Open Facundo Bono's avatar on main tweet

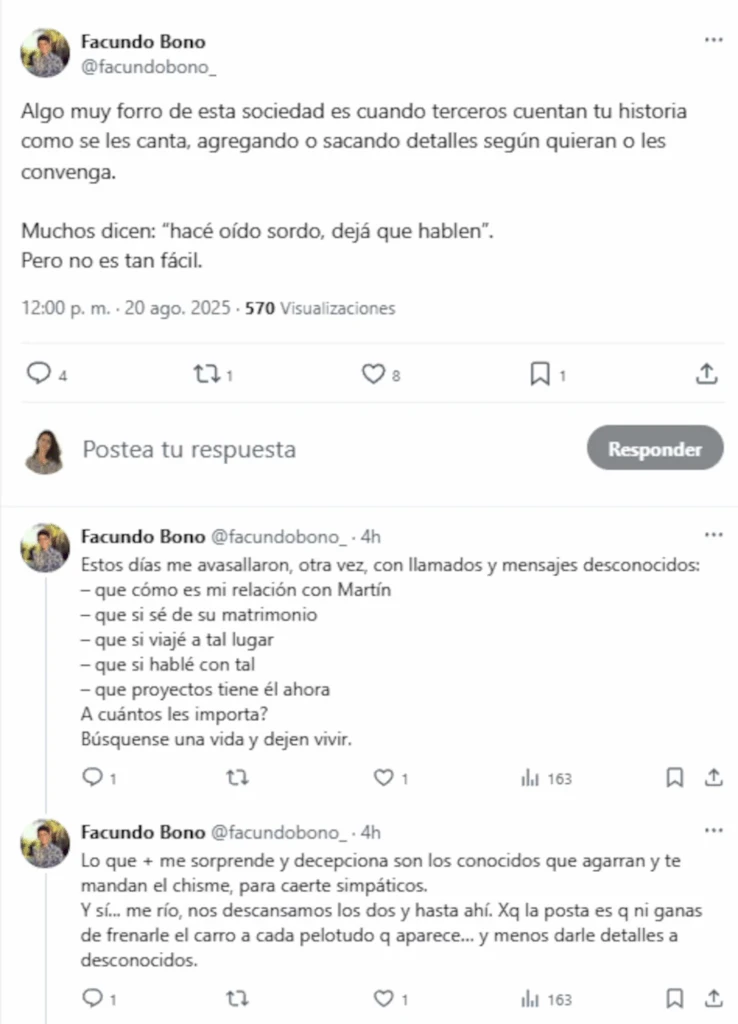[x=46, y=53]
